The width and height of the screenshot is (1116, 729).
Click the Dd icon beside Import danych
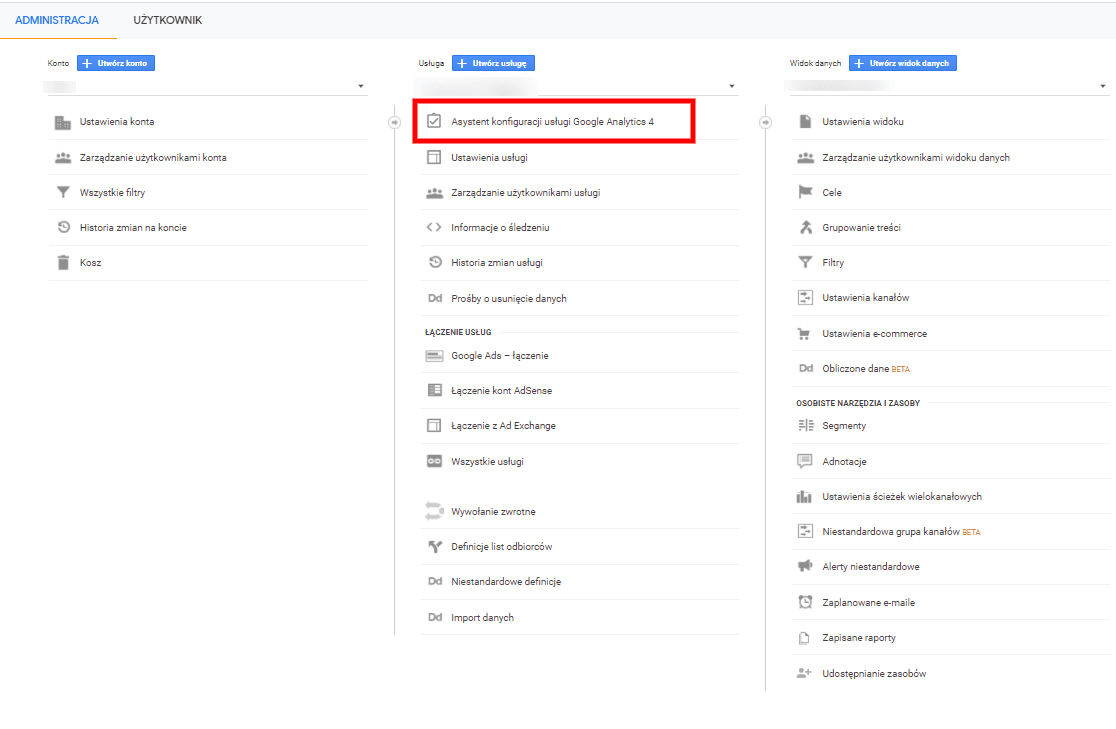pos(435,617)
